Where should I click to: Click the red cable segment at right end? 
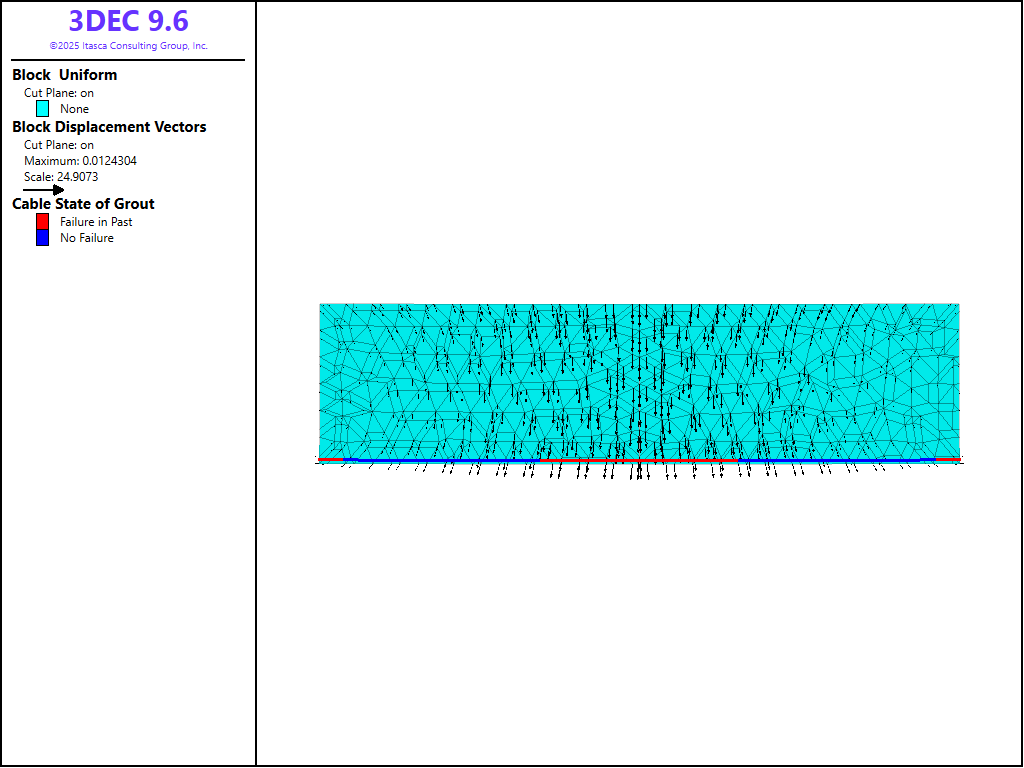click(948, 460)
